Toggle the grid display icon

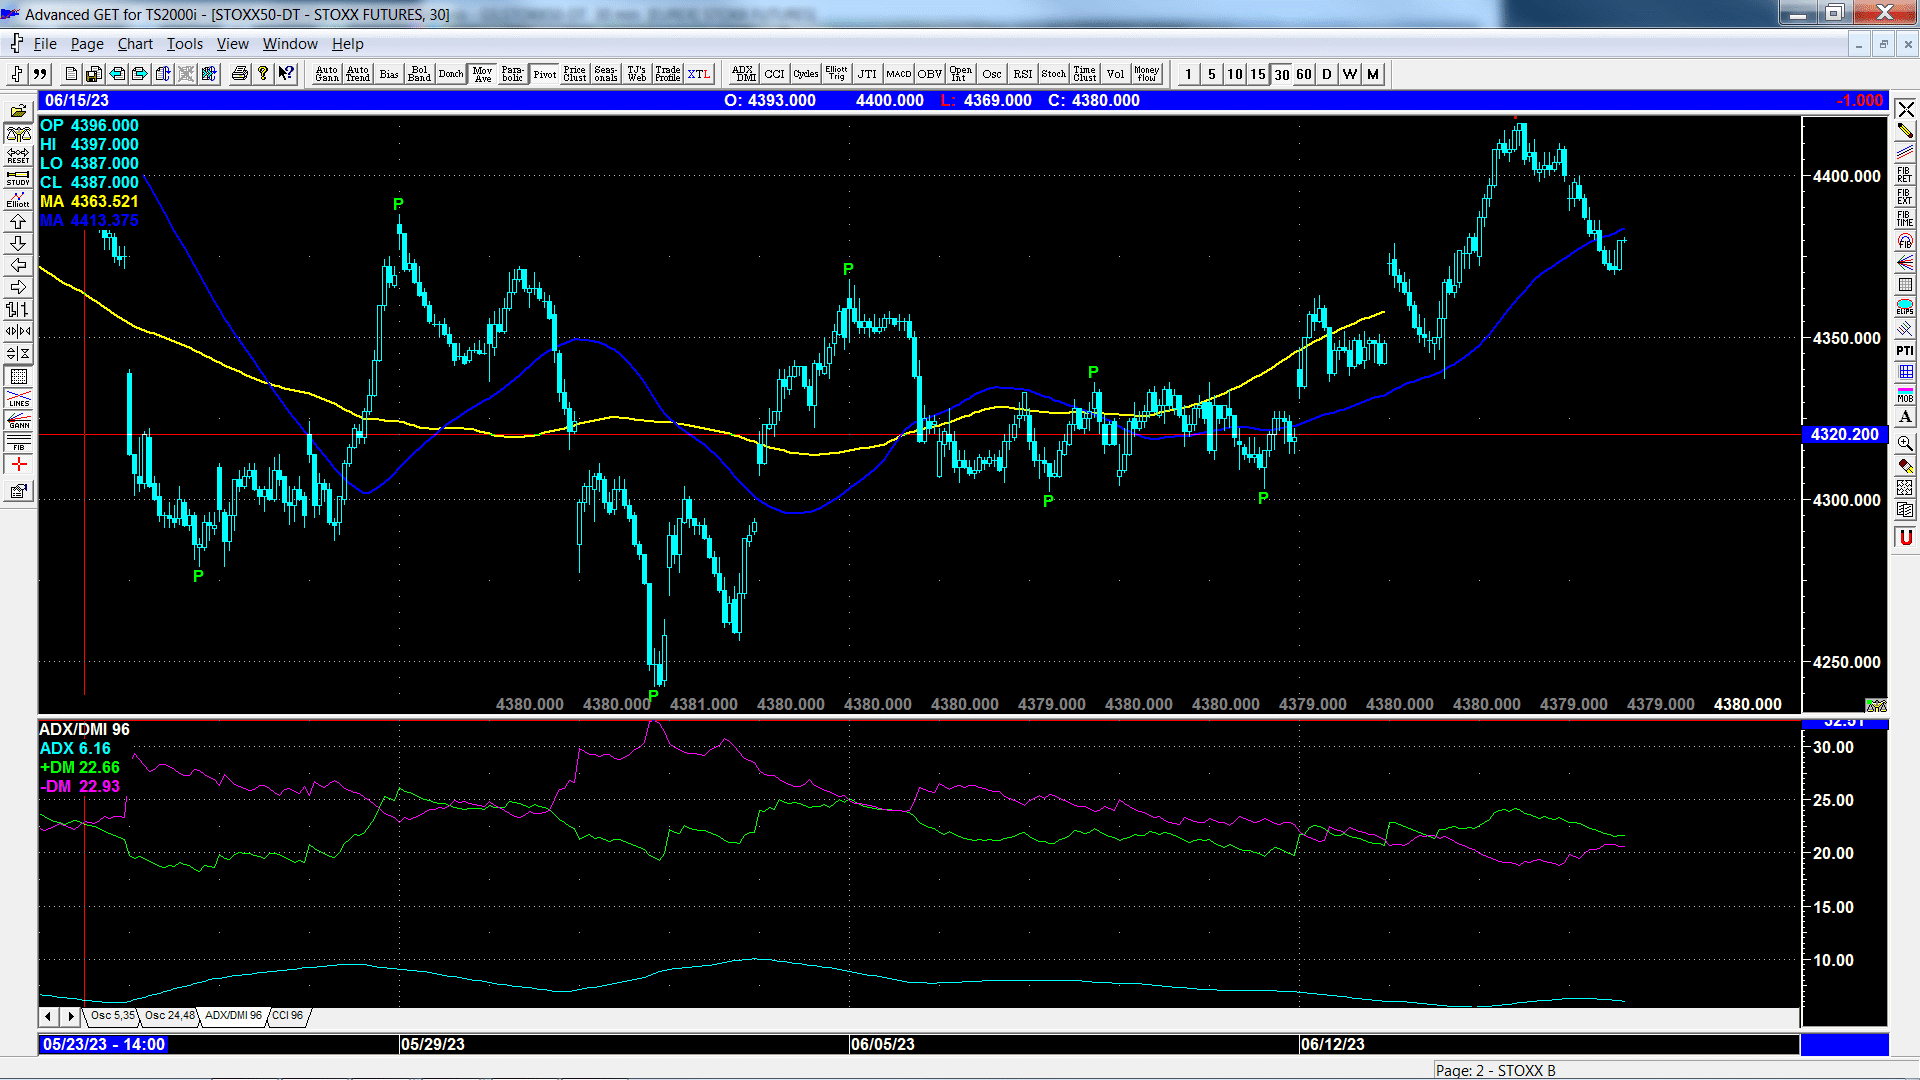[x=18, y=376]
